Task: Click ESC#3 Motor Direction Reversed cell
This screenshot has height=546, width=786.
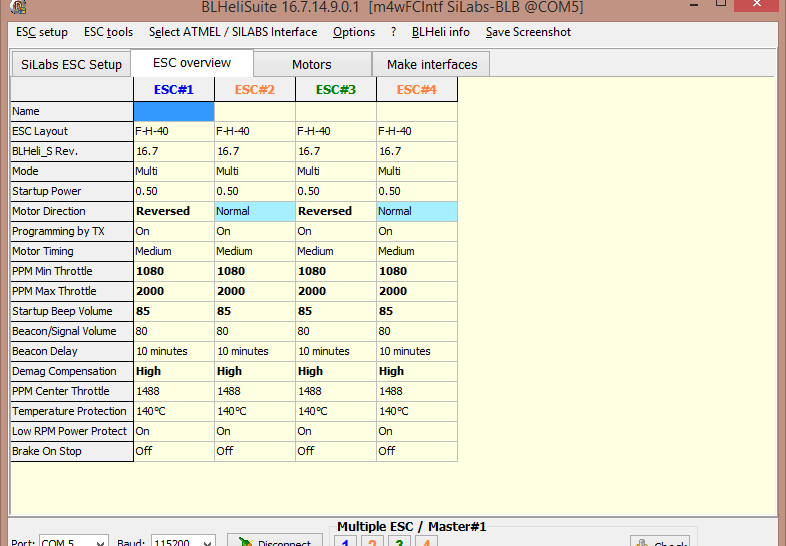Action: coord(336,211)
